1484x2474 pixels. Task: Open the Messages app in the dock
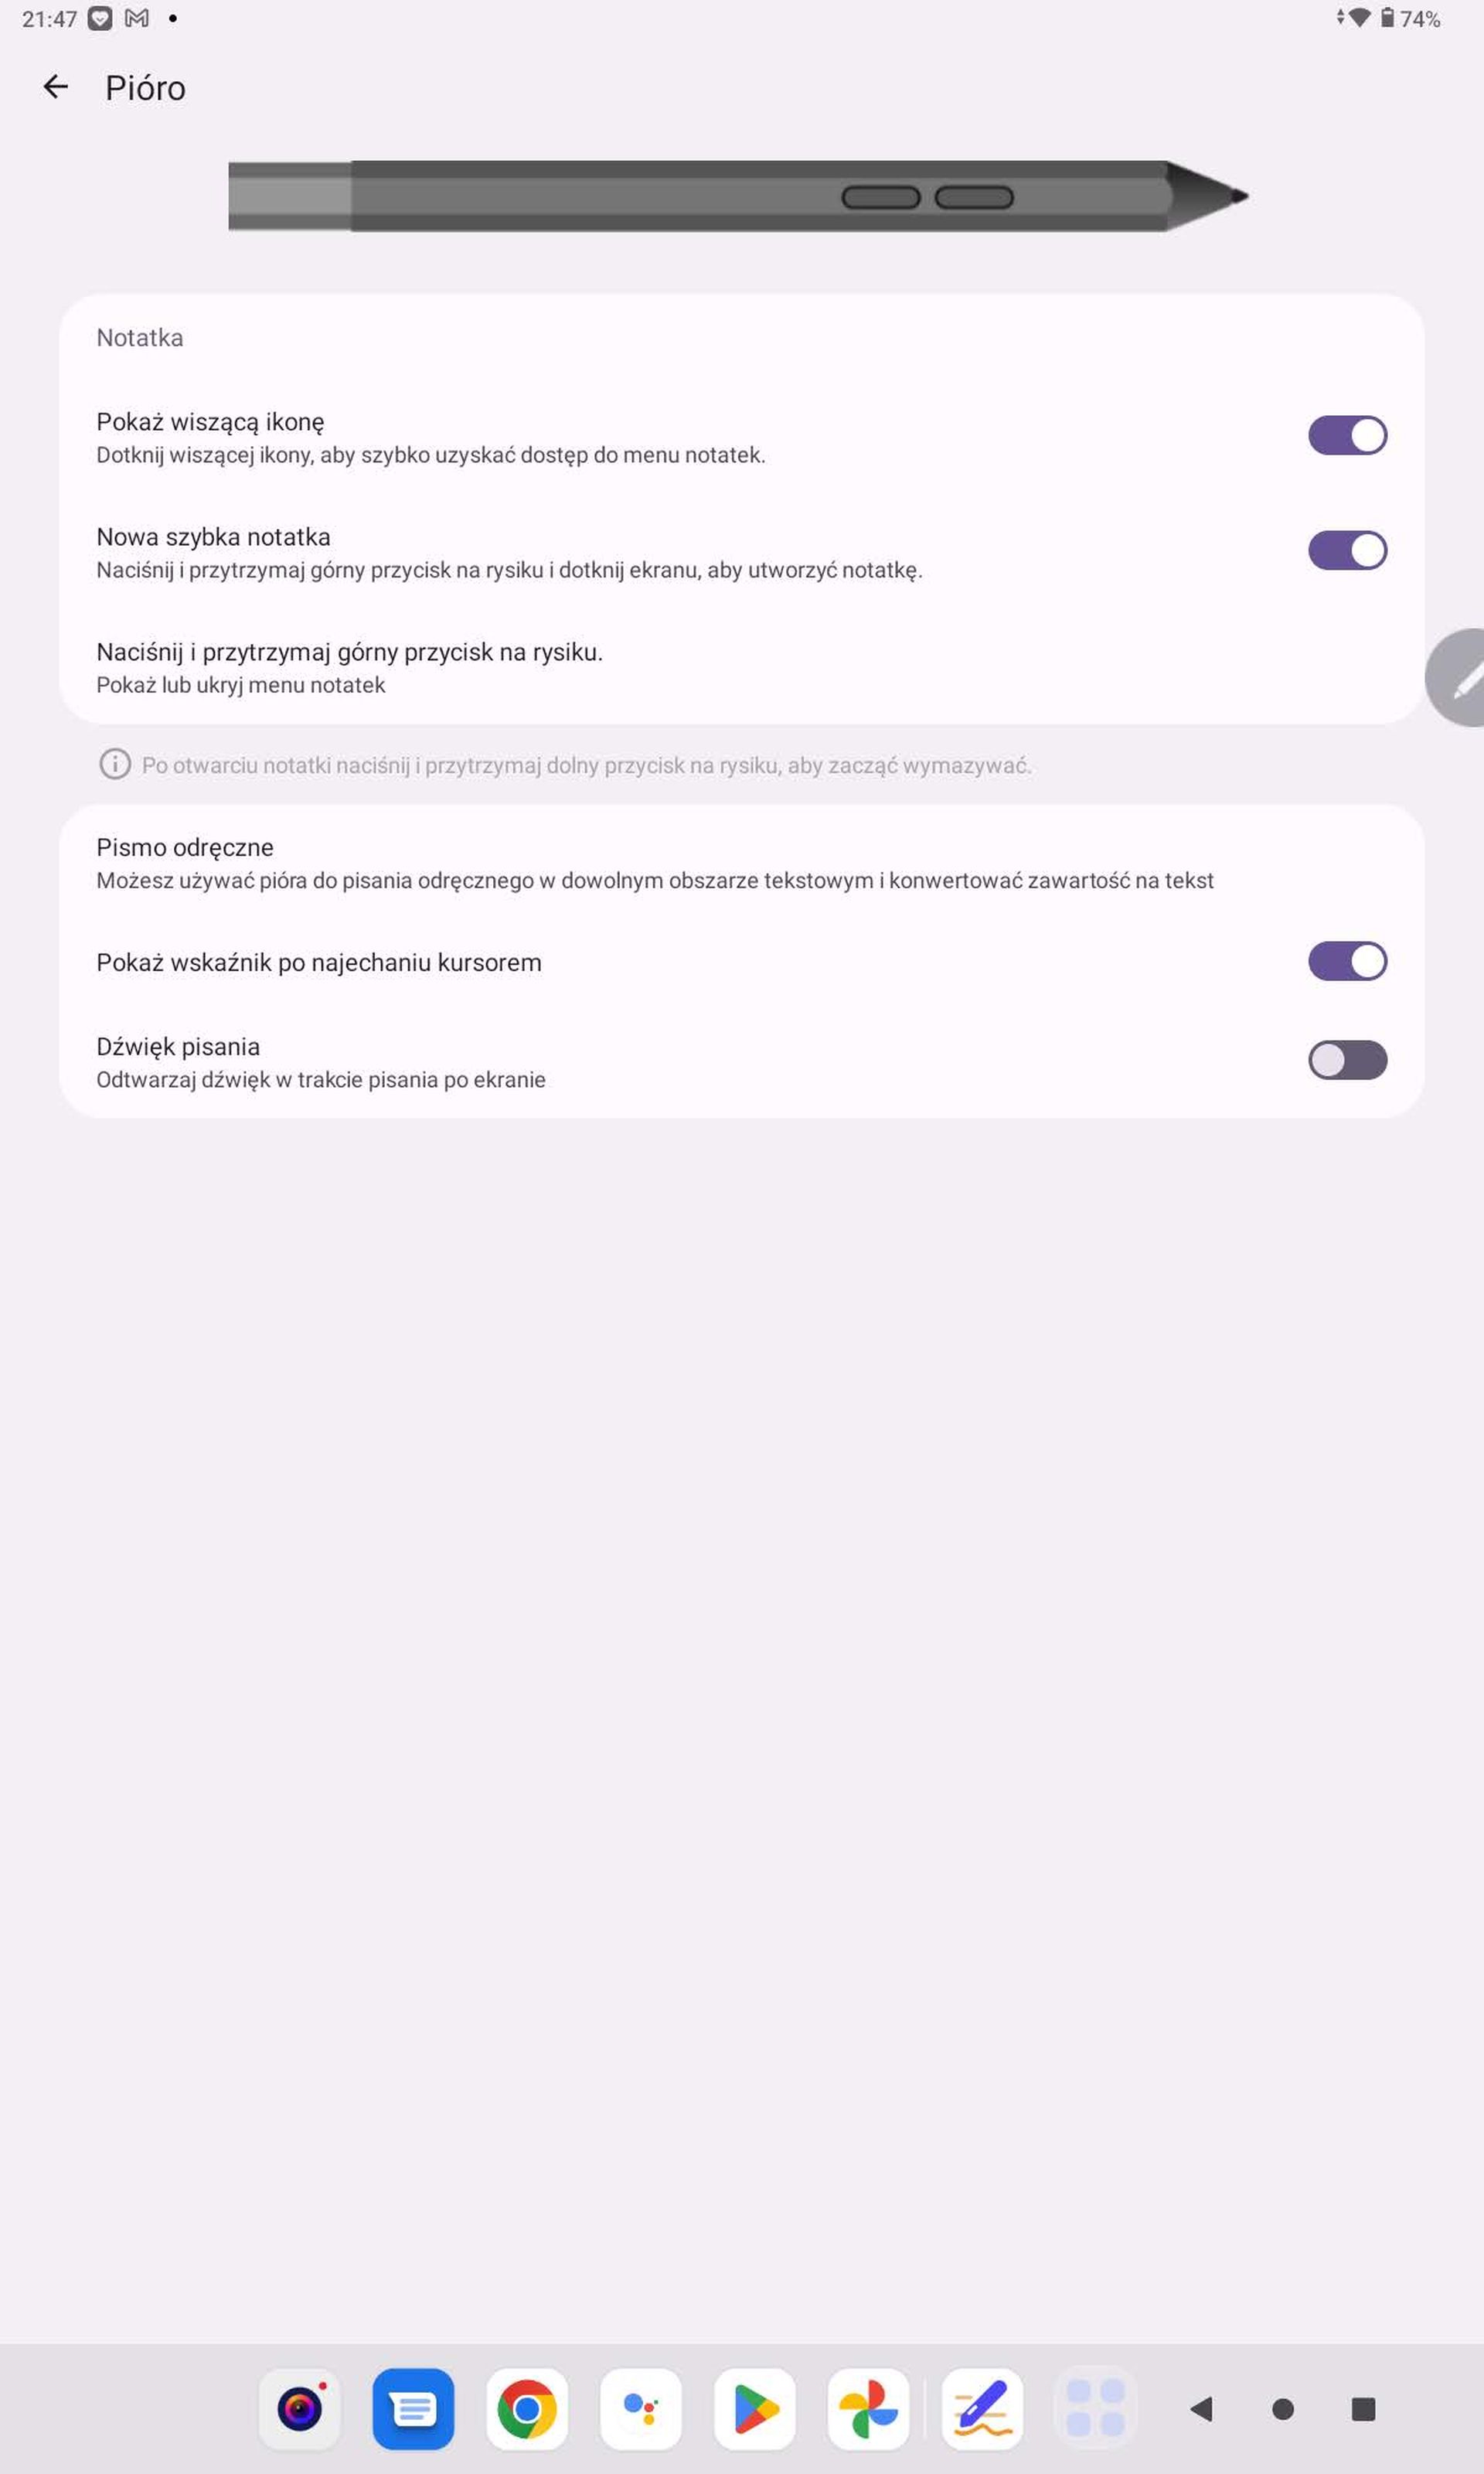click(413, 2408)
